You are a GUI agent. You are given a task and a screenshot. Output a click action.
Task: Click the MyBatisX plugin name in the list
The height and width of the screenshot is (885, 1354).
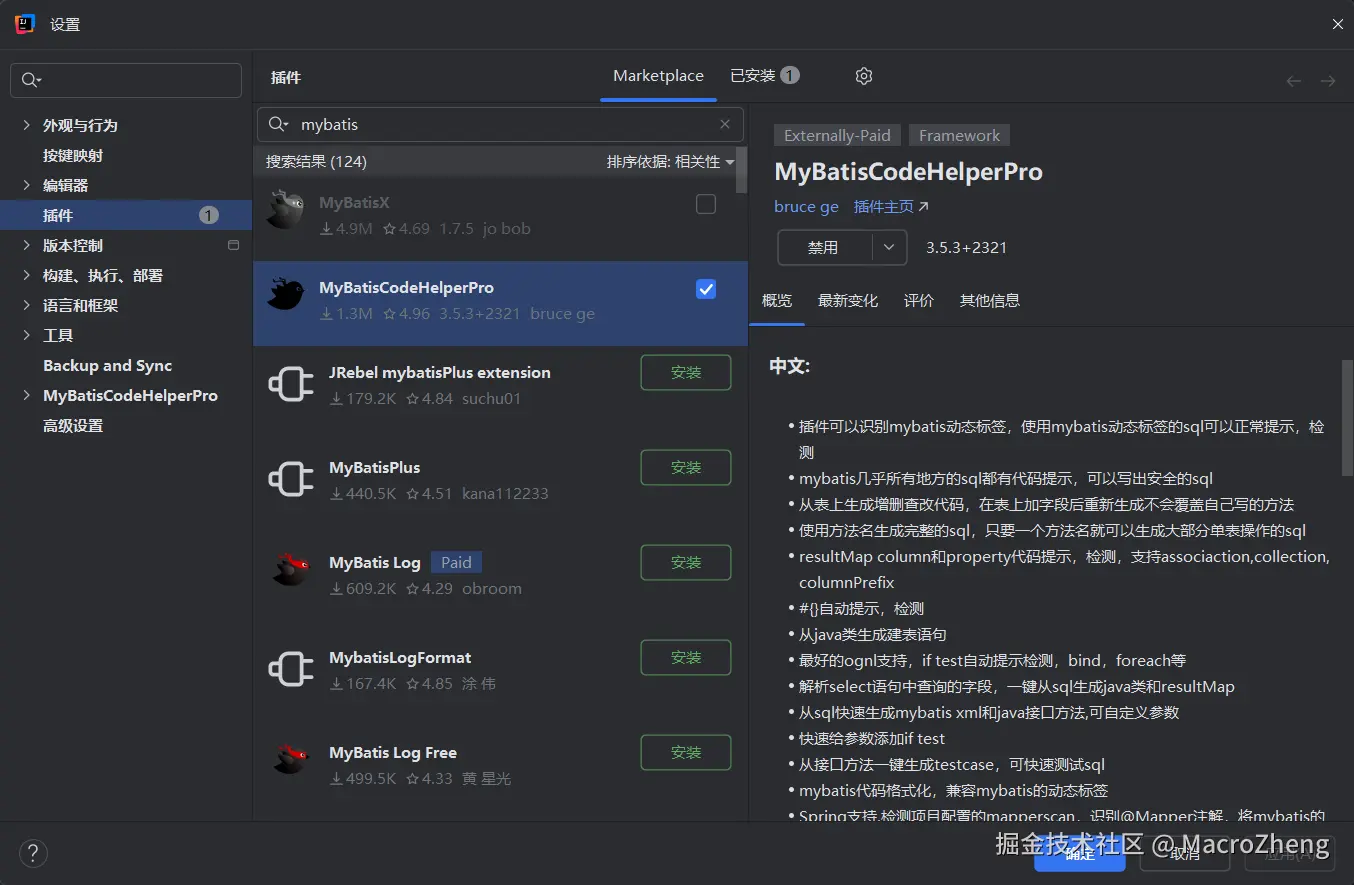[354, 202]
